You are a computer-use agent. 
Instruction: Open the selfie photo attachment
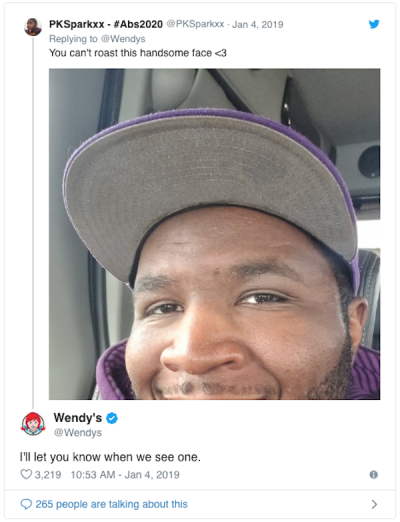214,234
